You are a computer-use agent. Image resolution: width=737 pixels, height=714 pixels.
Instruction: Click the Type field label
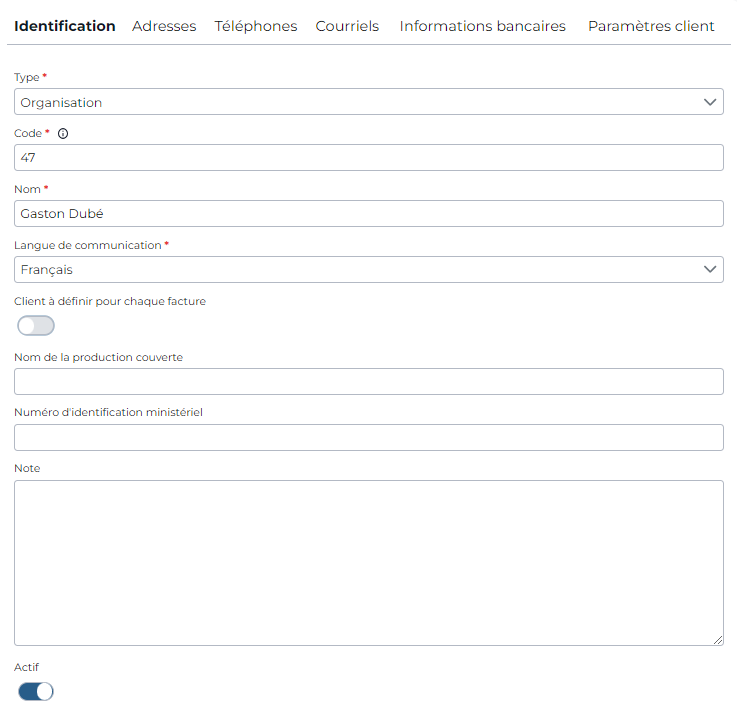click(x=27, y=77)
